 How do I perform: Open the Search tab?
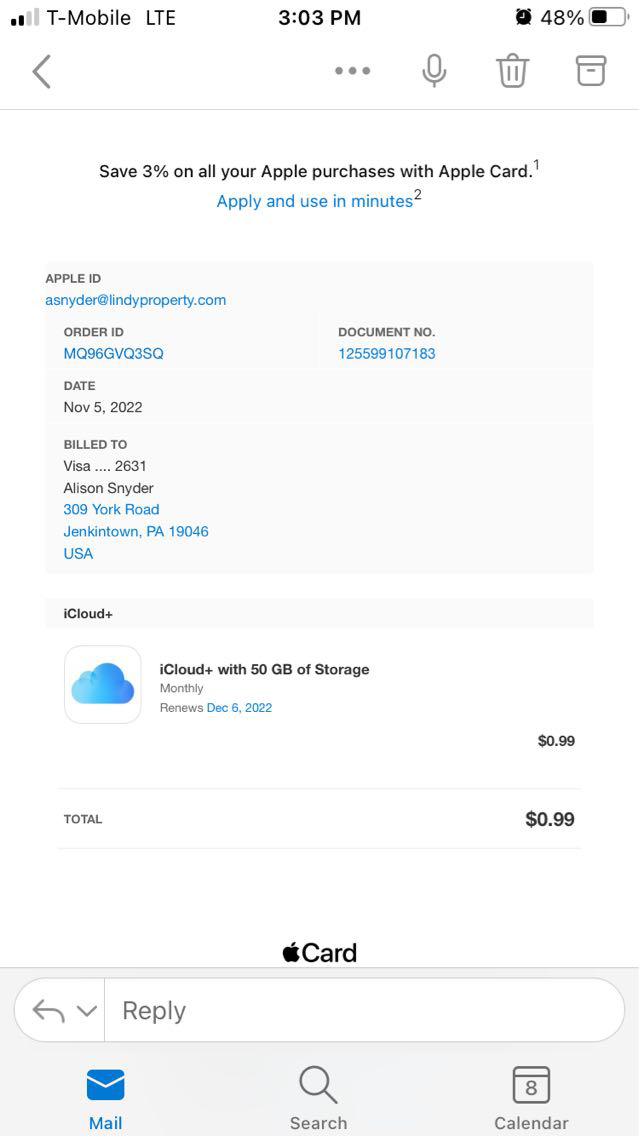(x=318, y=1098)
